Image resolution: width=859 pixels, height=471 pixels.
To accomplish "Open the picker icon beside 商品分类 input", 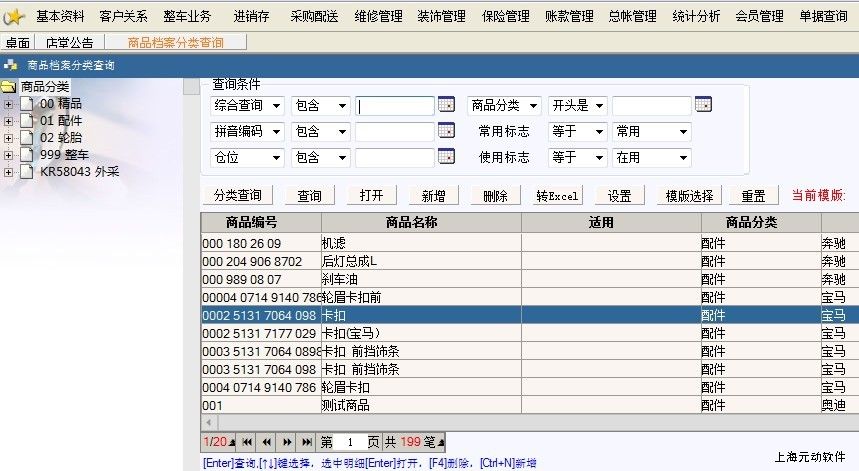I will 703,105.
